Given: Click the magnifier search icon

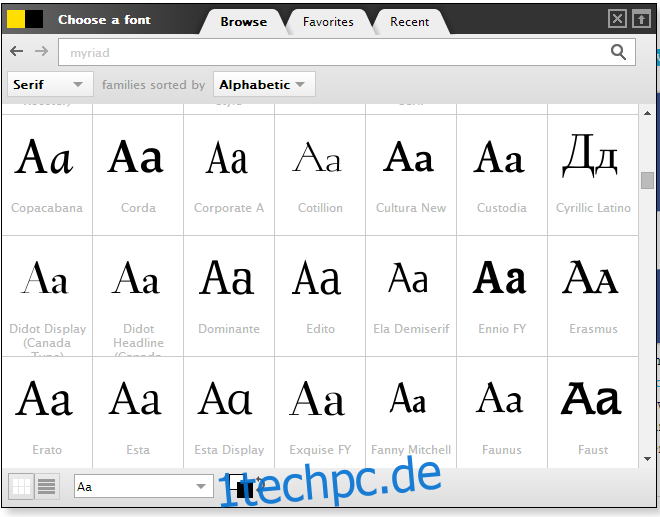Looking at the screenshot, I should pos(618,52).
